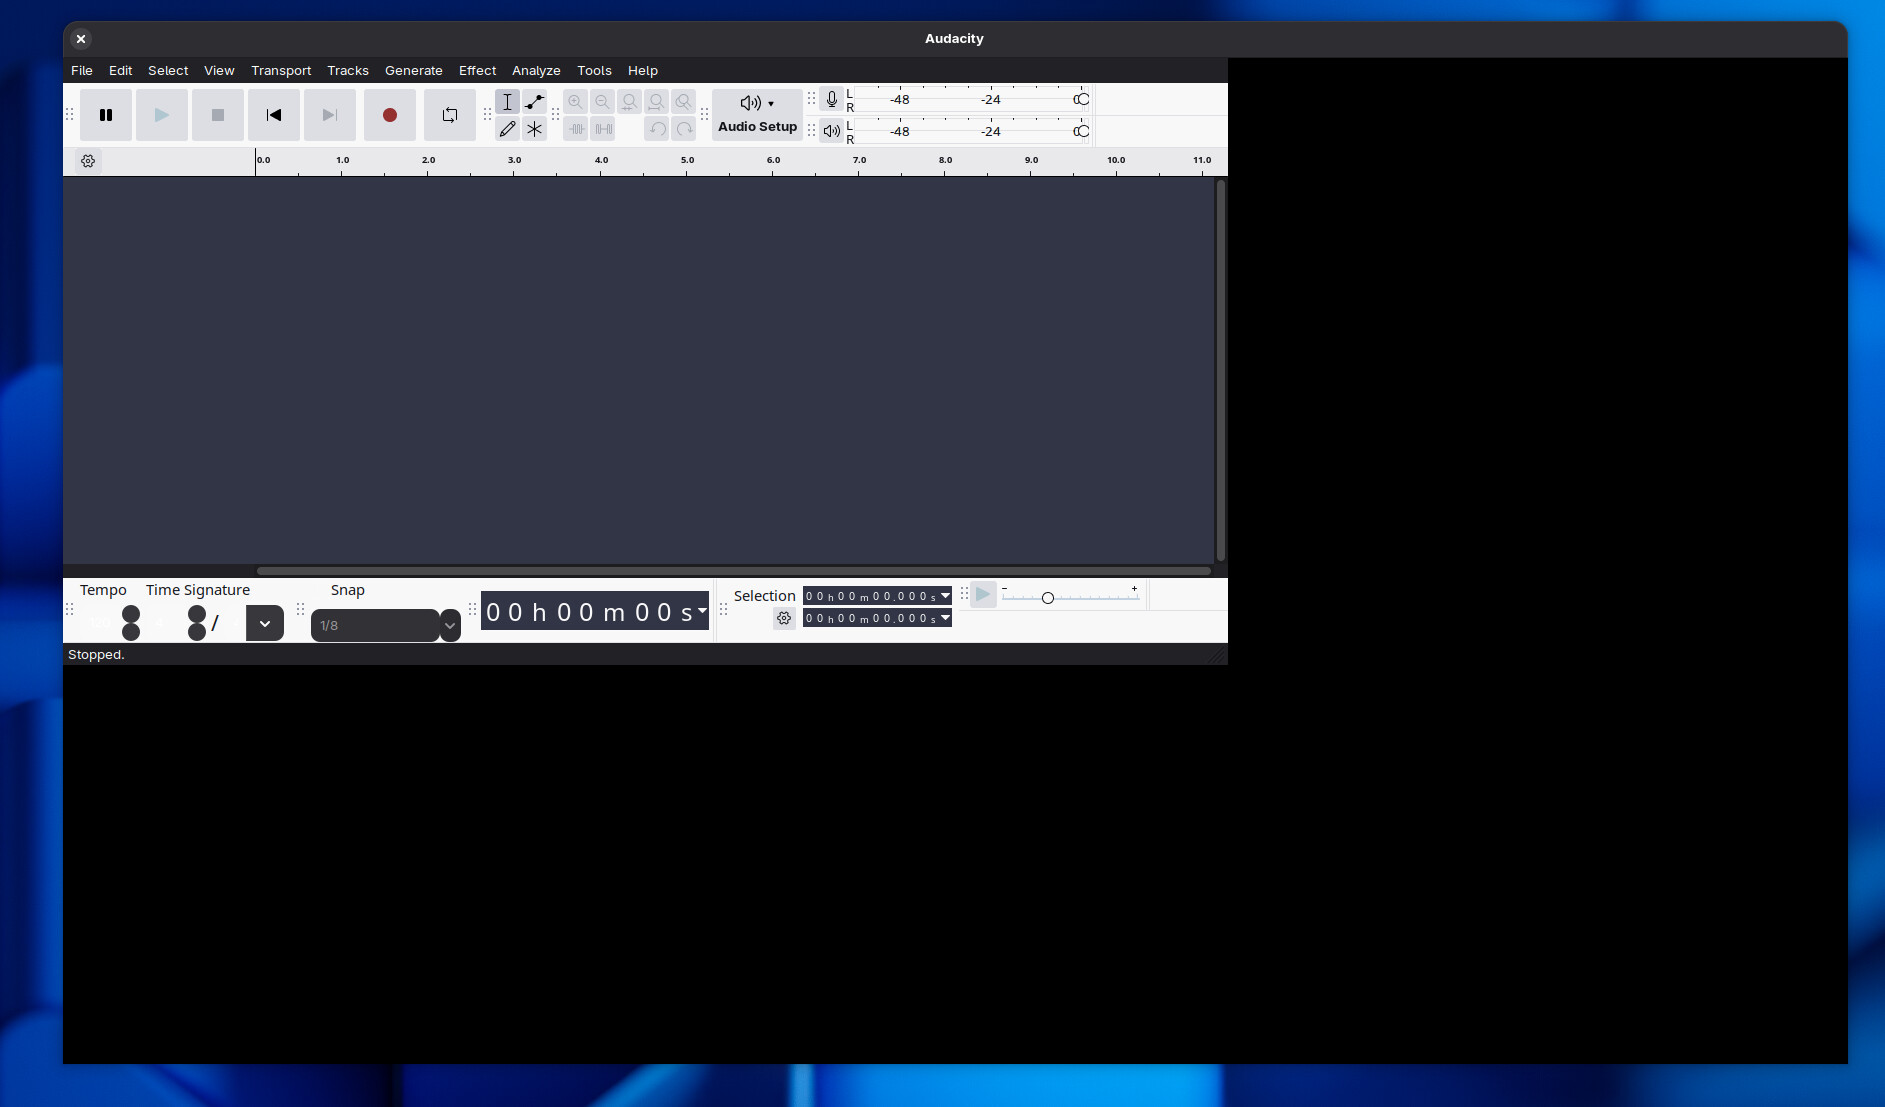Expand the Snap 1/8 dropdown
This screenshot has width=1885, height=1107.
point(450,625)
